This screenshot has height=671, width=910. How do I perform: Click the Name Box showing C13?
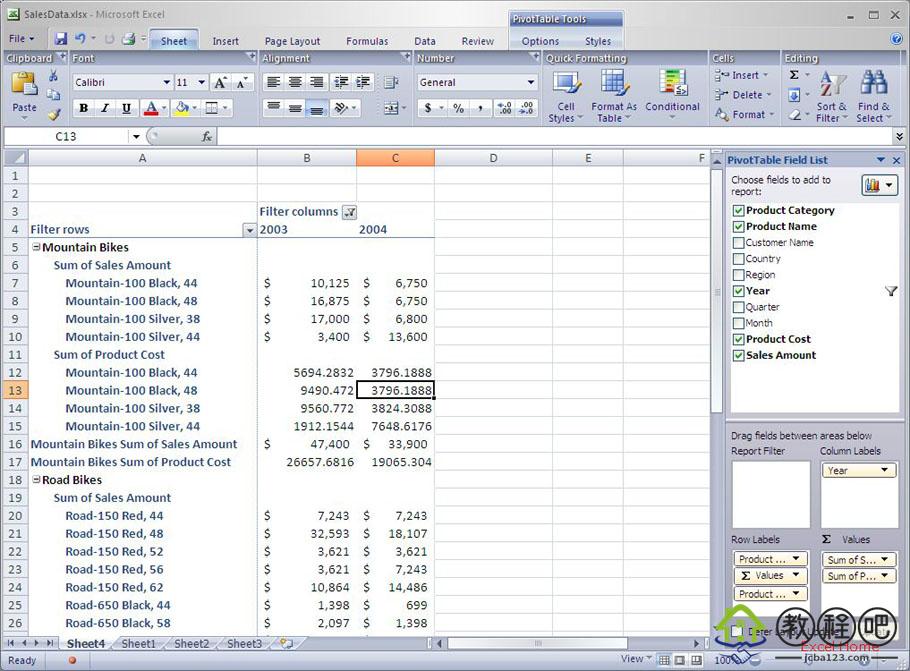tap(66, 136)
